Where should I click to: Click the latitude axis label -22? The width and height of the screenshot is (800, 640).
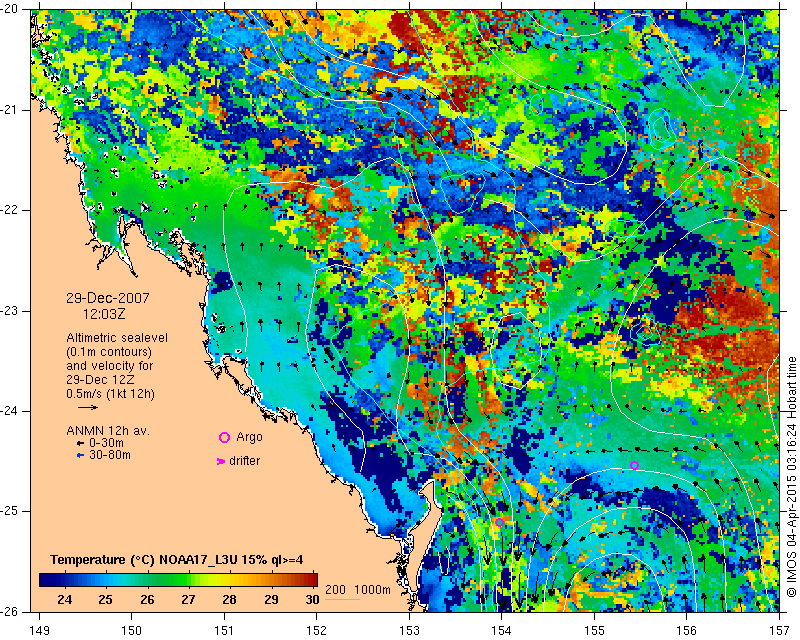[10, 210]
